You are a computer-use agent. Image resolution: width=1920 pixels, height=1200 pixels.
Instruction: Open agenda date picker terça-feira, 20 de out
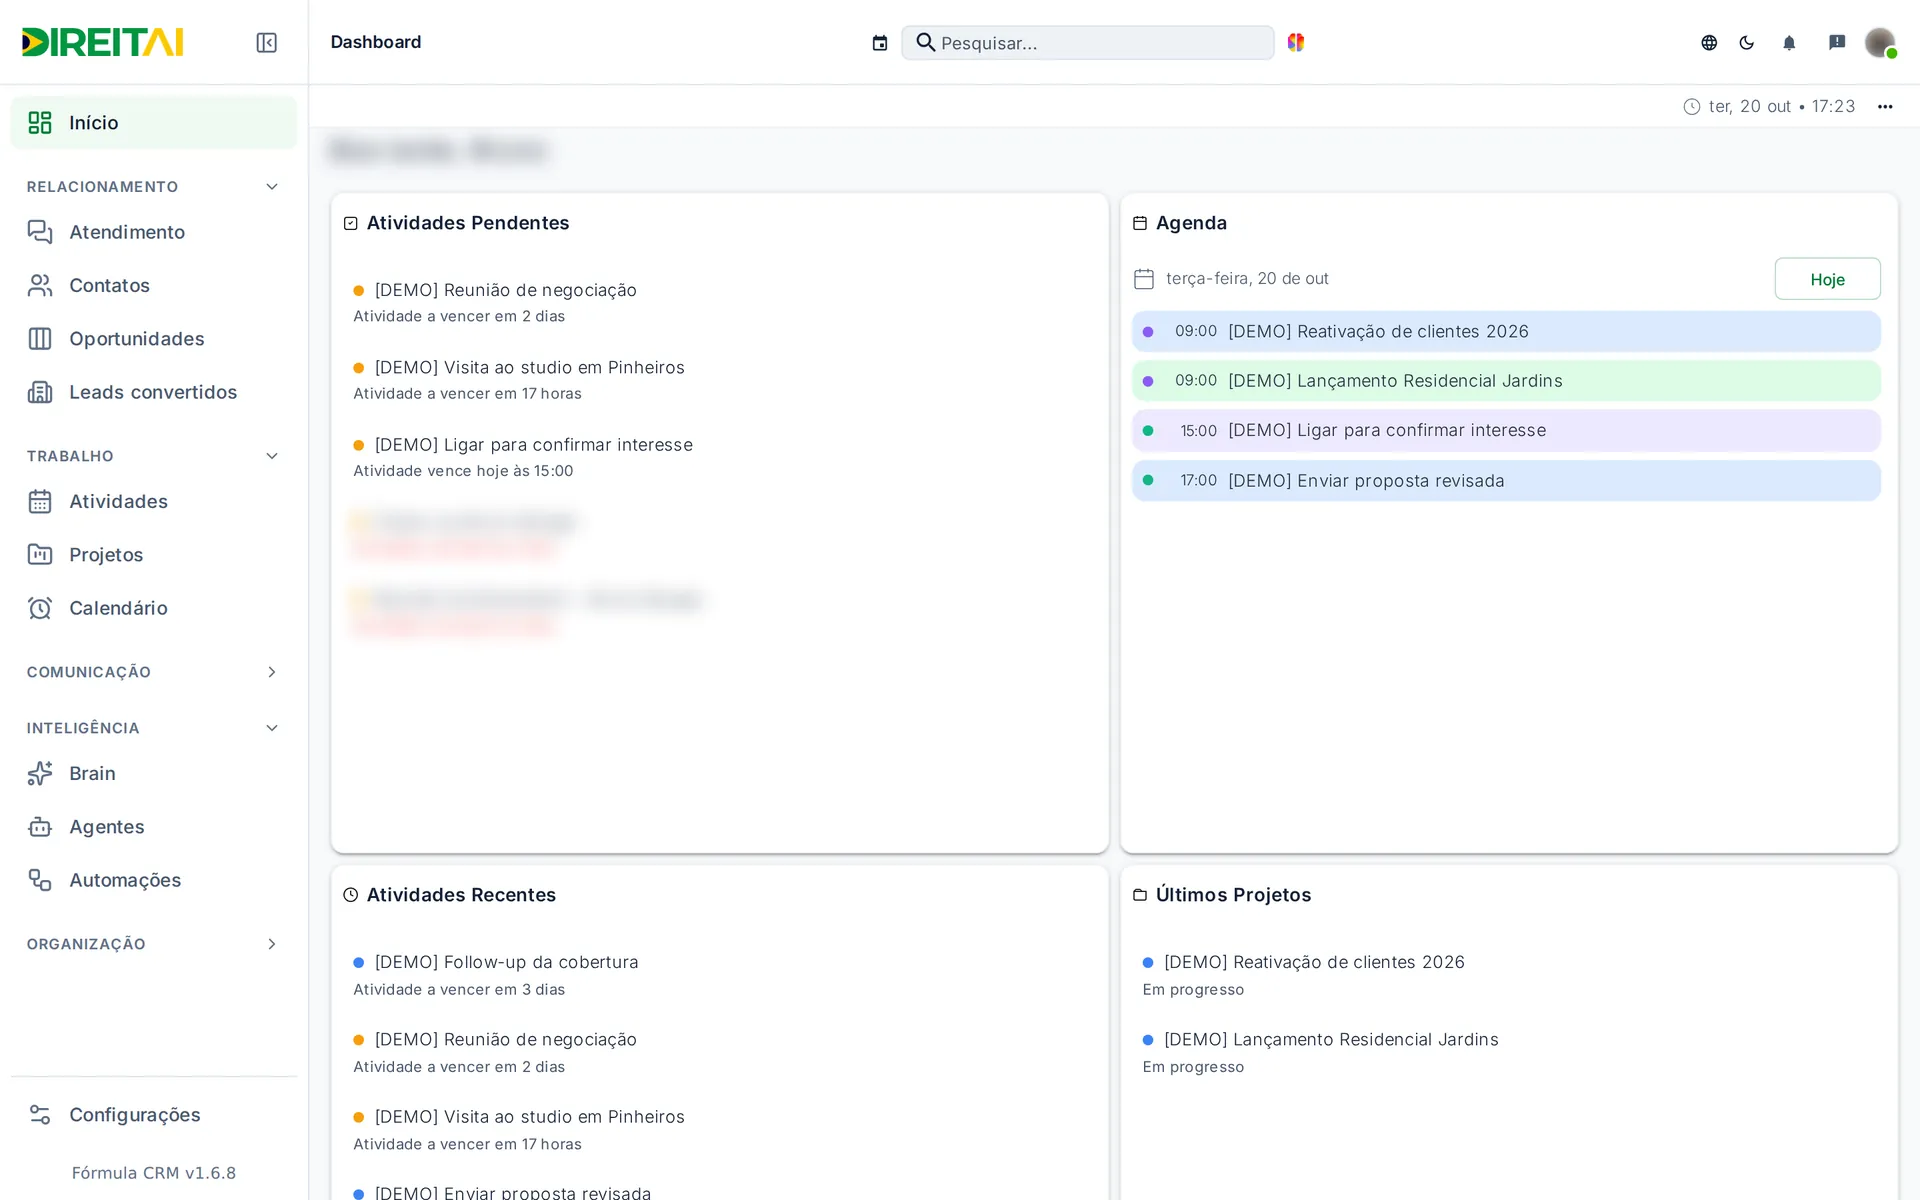[1232, 279]
